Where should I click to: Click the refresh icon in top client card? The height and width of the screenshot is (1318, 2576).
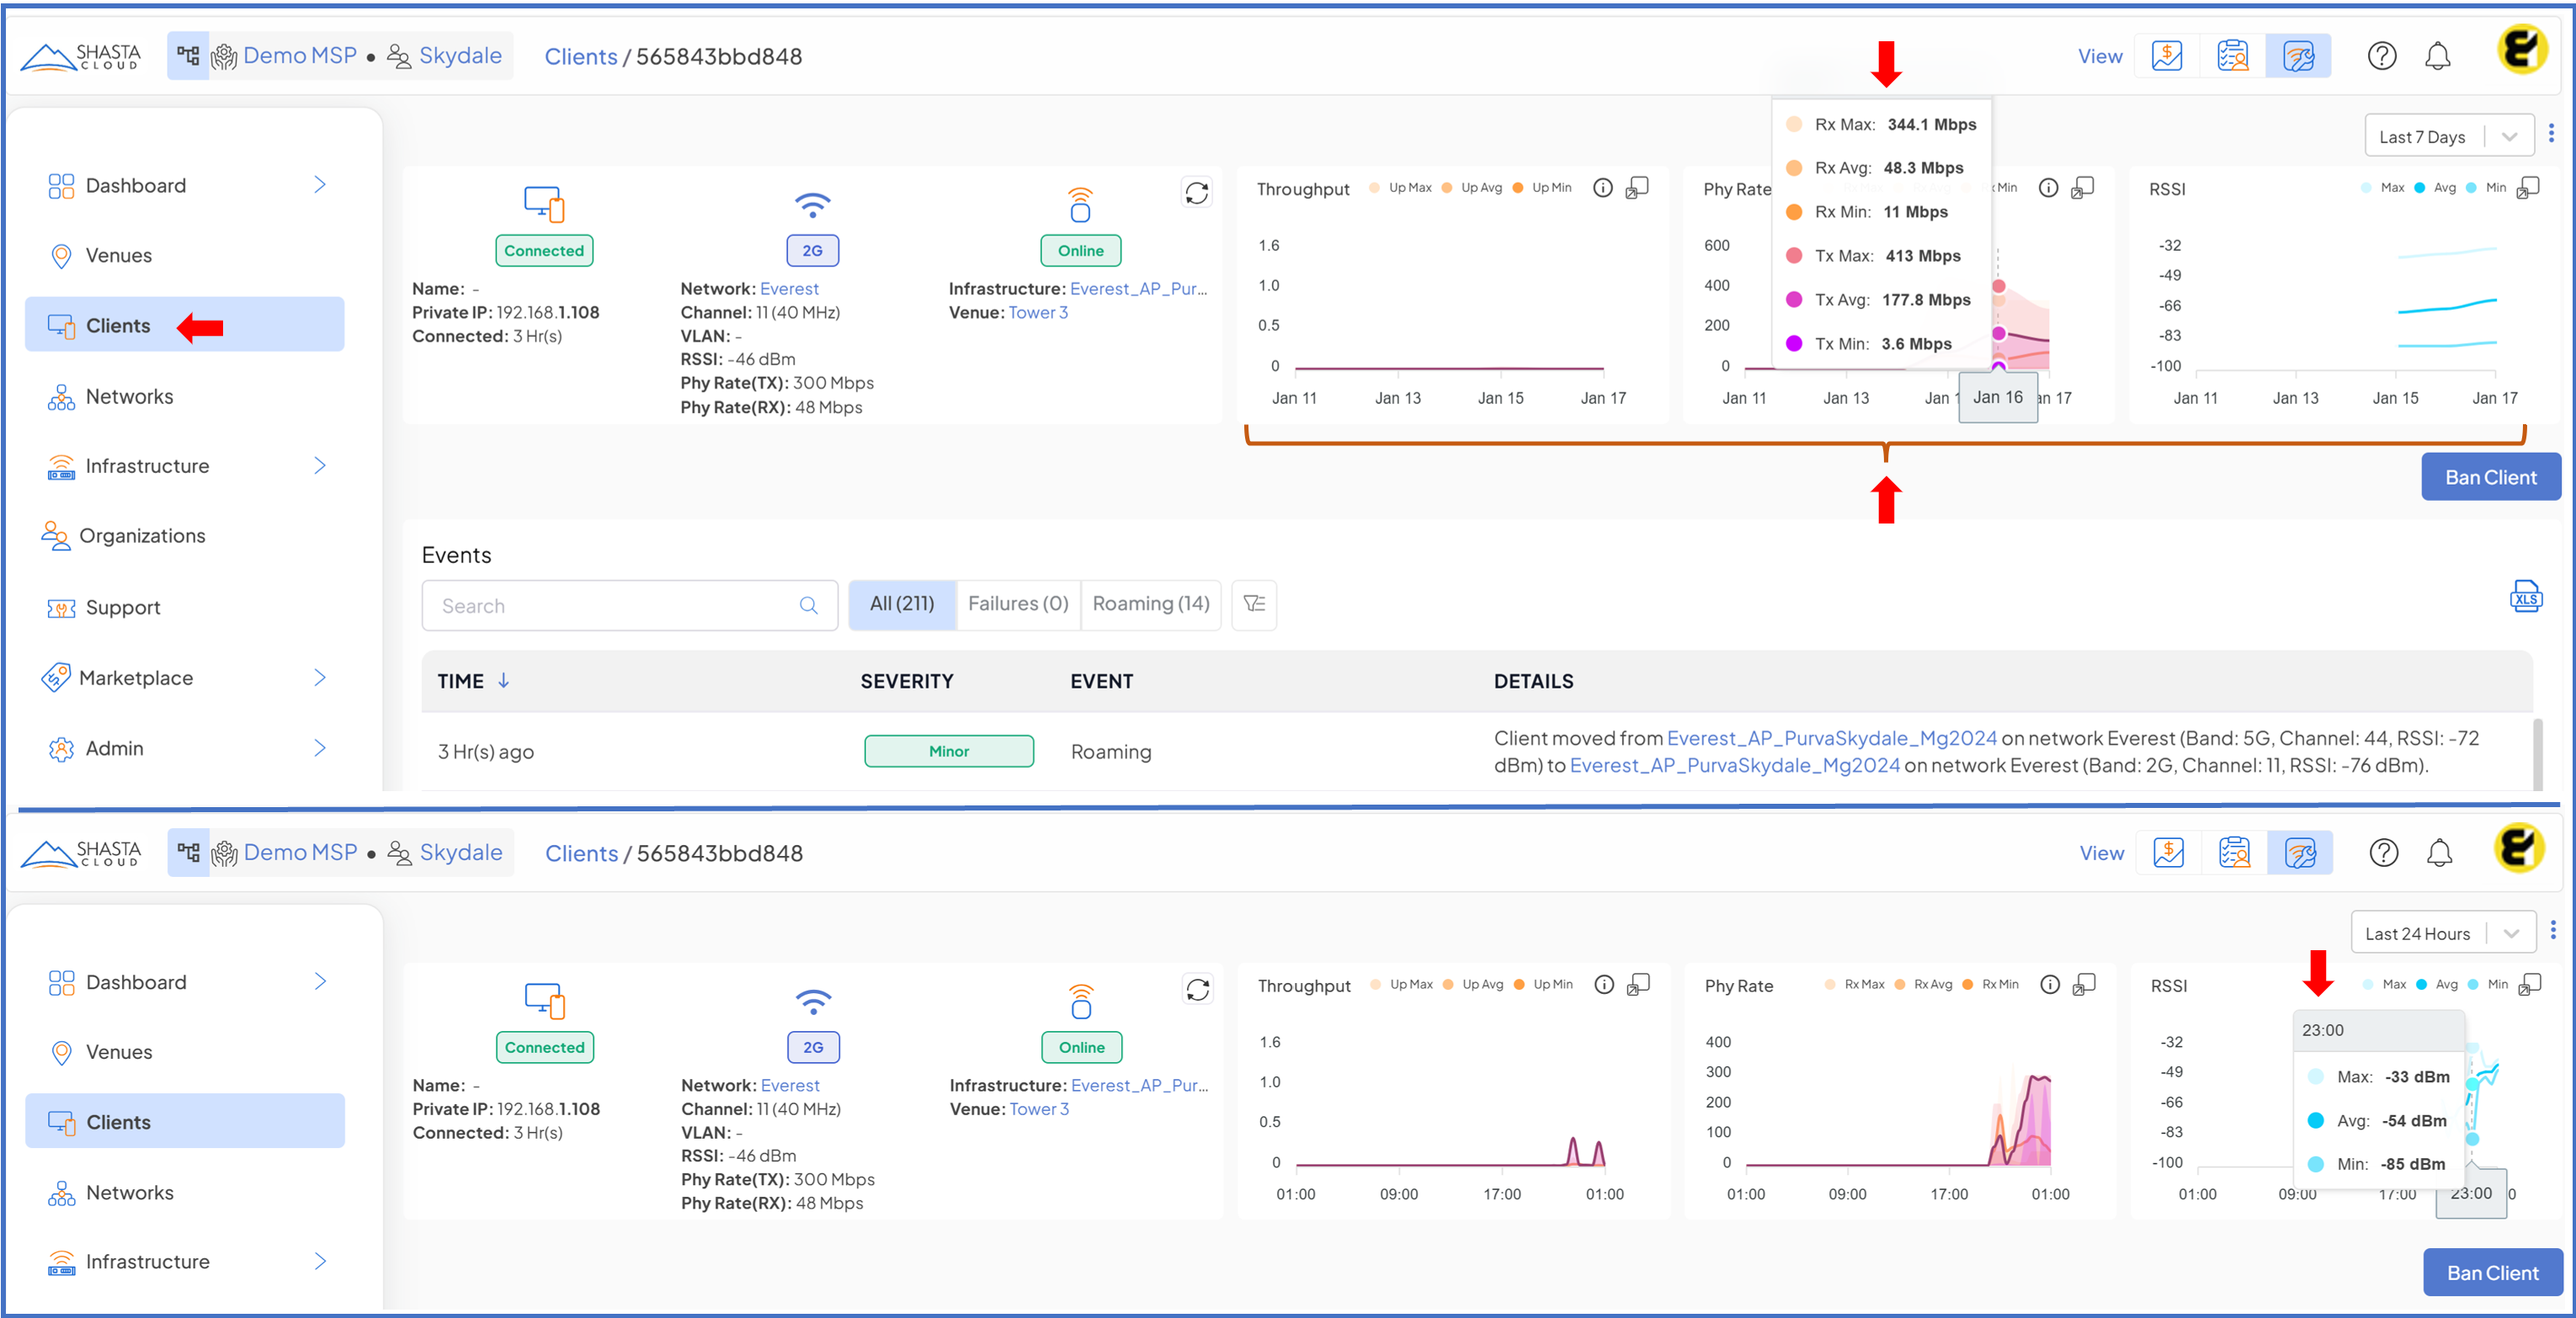click(1197, 193)
